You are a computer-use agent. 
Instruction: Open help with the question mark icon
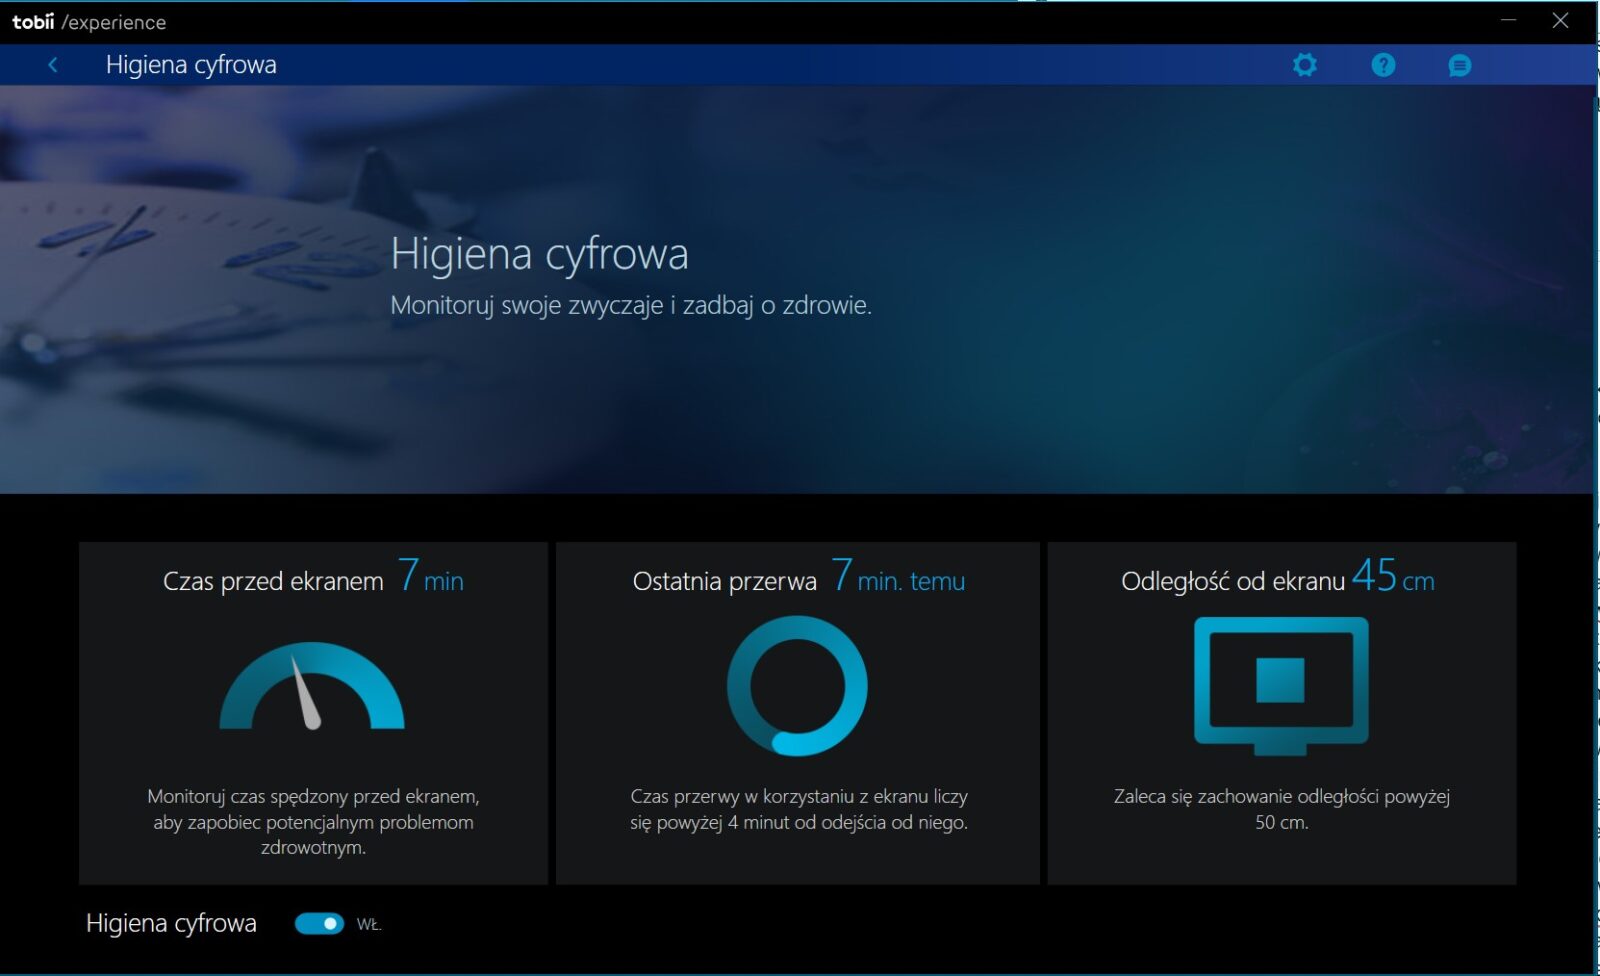click(1382, 65)
